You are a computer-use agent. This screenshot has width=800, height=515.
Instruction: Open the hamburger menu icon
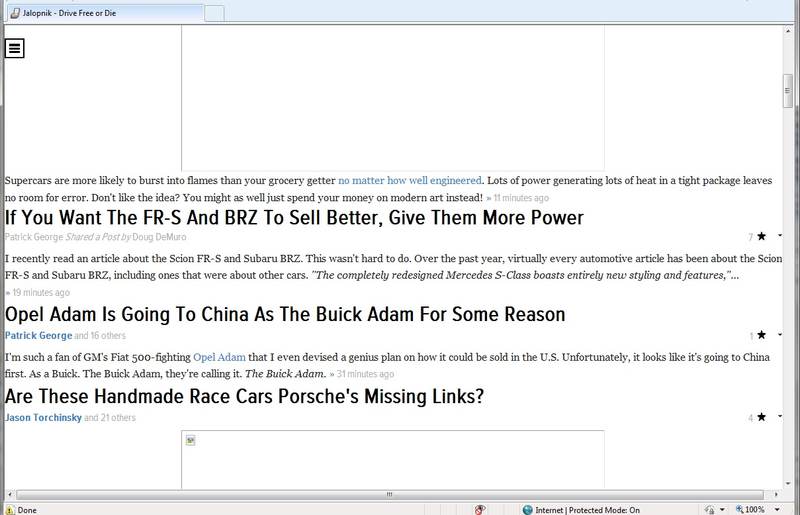tap(14, 48)
